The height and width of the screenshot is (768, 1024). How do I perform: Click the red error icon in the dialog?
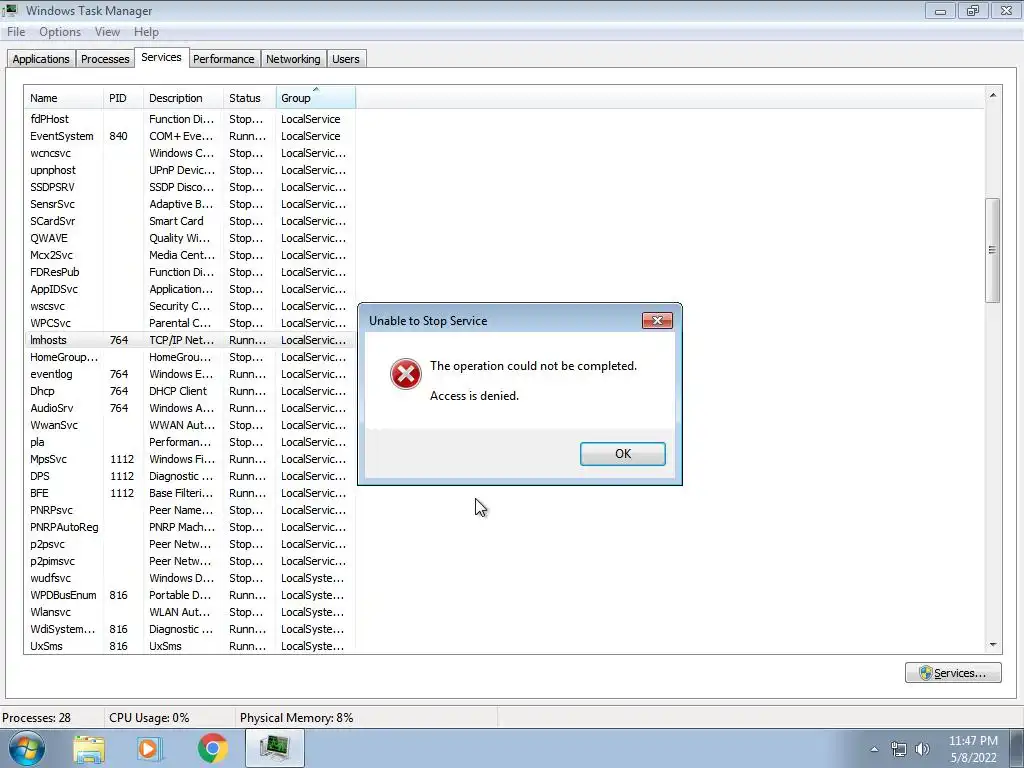(x=406, y=374)
